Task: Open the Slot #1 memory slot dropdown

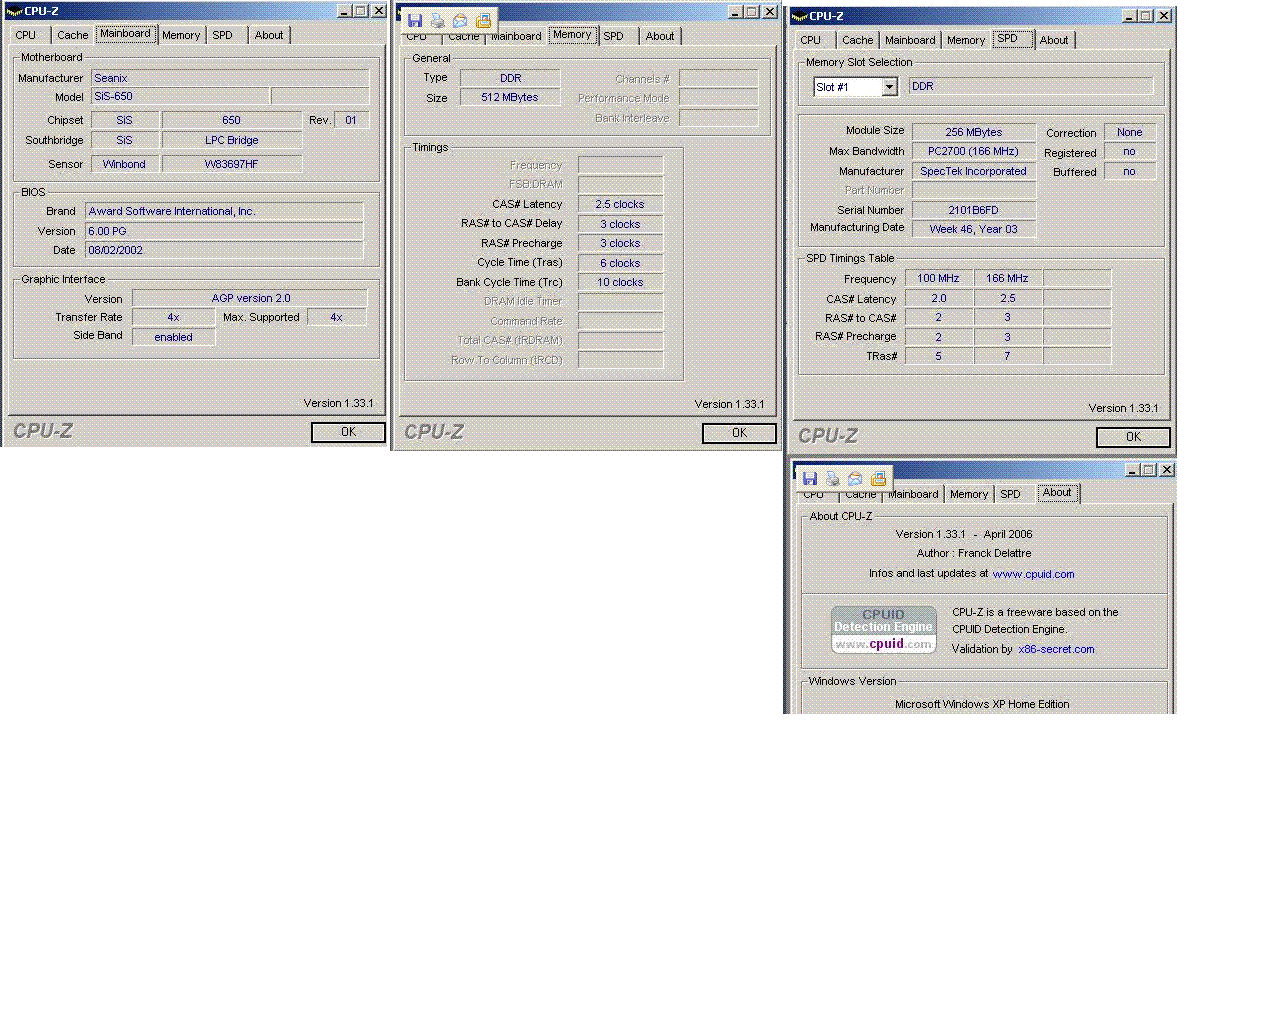Action: tap(889, 87)
